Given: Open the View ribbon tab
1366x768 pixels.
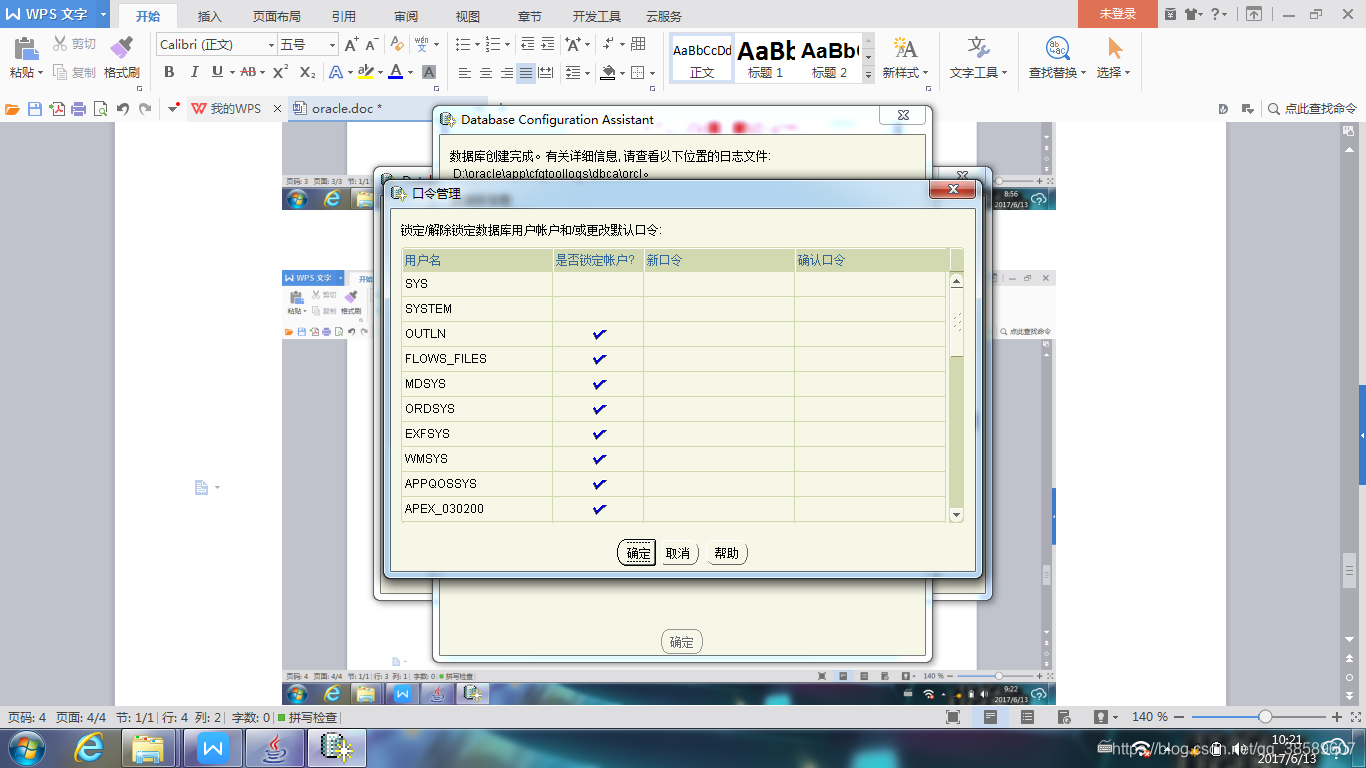Looking at the screenshot, I should pos(468,16).
